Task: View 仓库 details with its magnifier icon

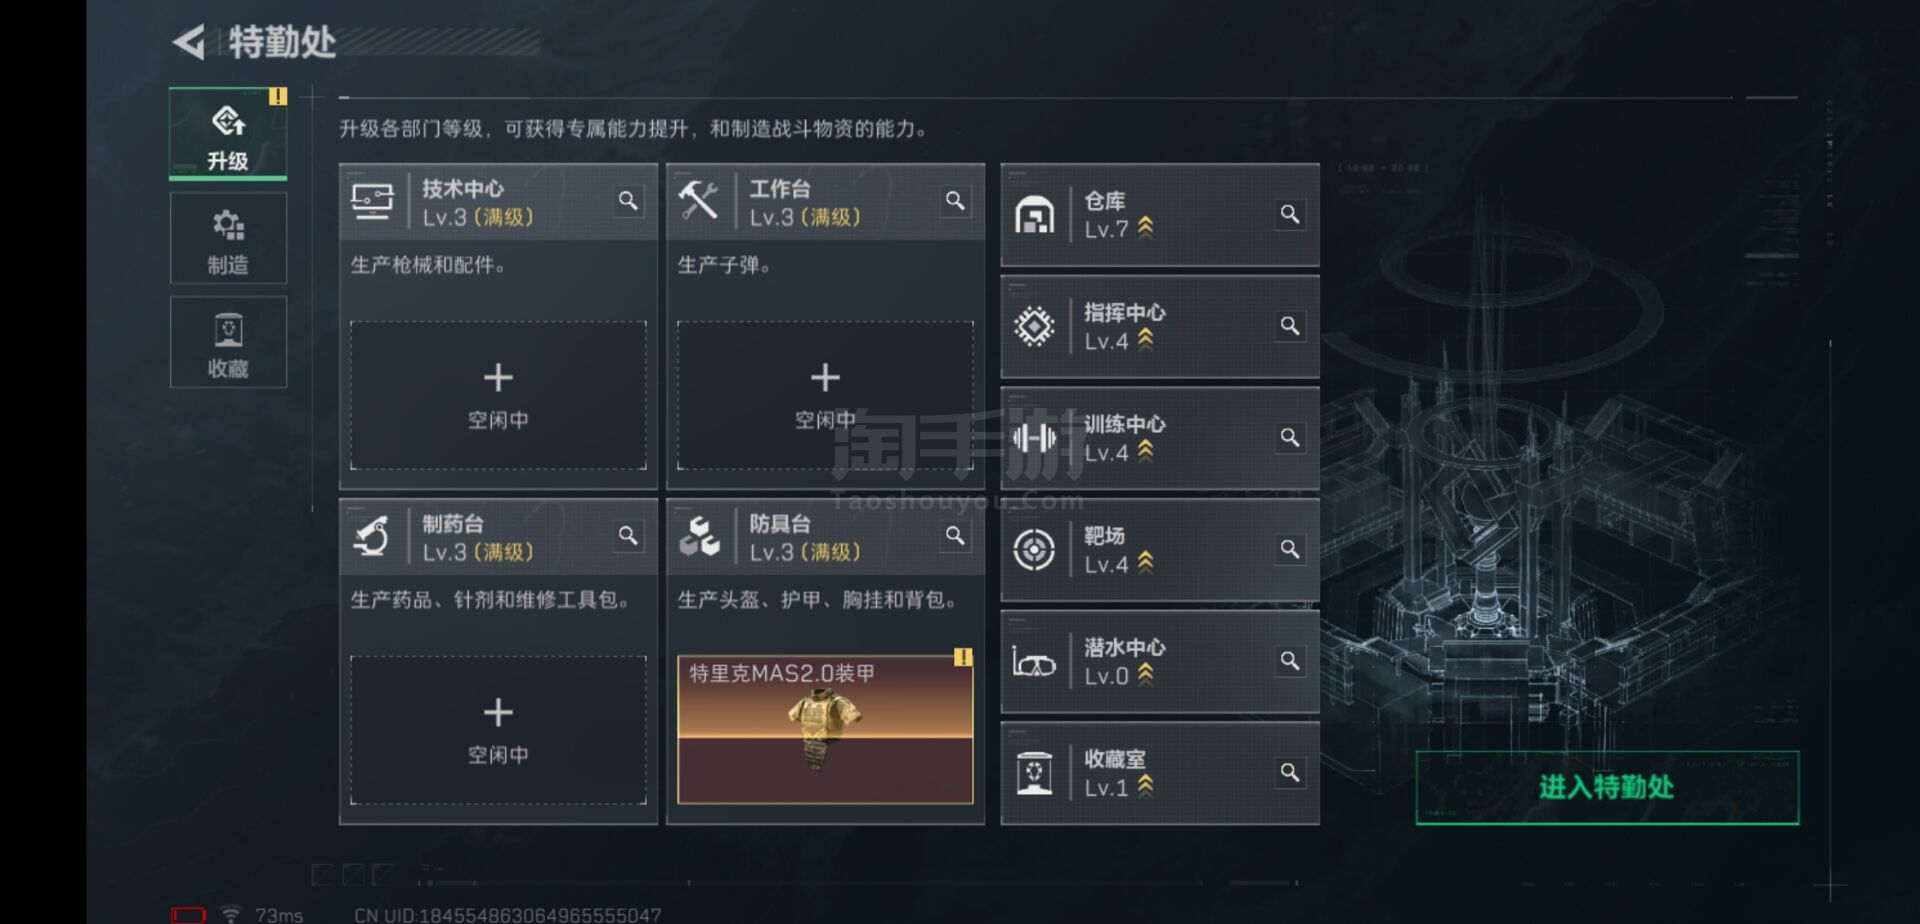Action: pos(1290,214)
